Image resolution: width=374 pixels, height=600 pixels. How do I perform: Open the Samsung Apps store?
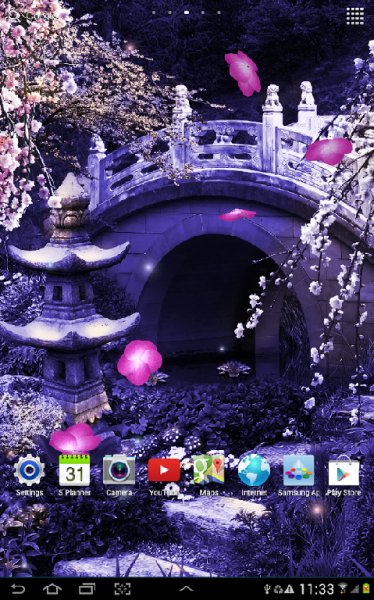(x=299, y=475)
